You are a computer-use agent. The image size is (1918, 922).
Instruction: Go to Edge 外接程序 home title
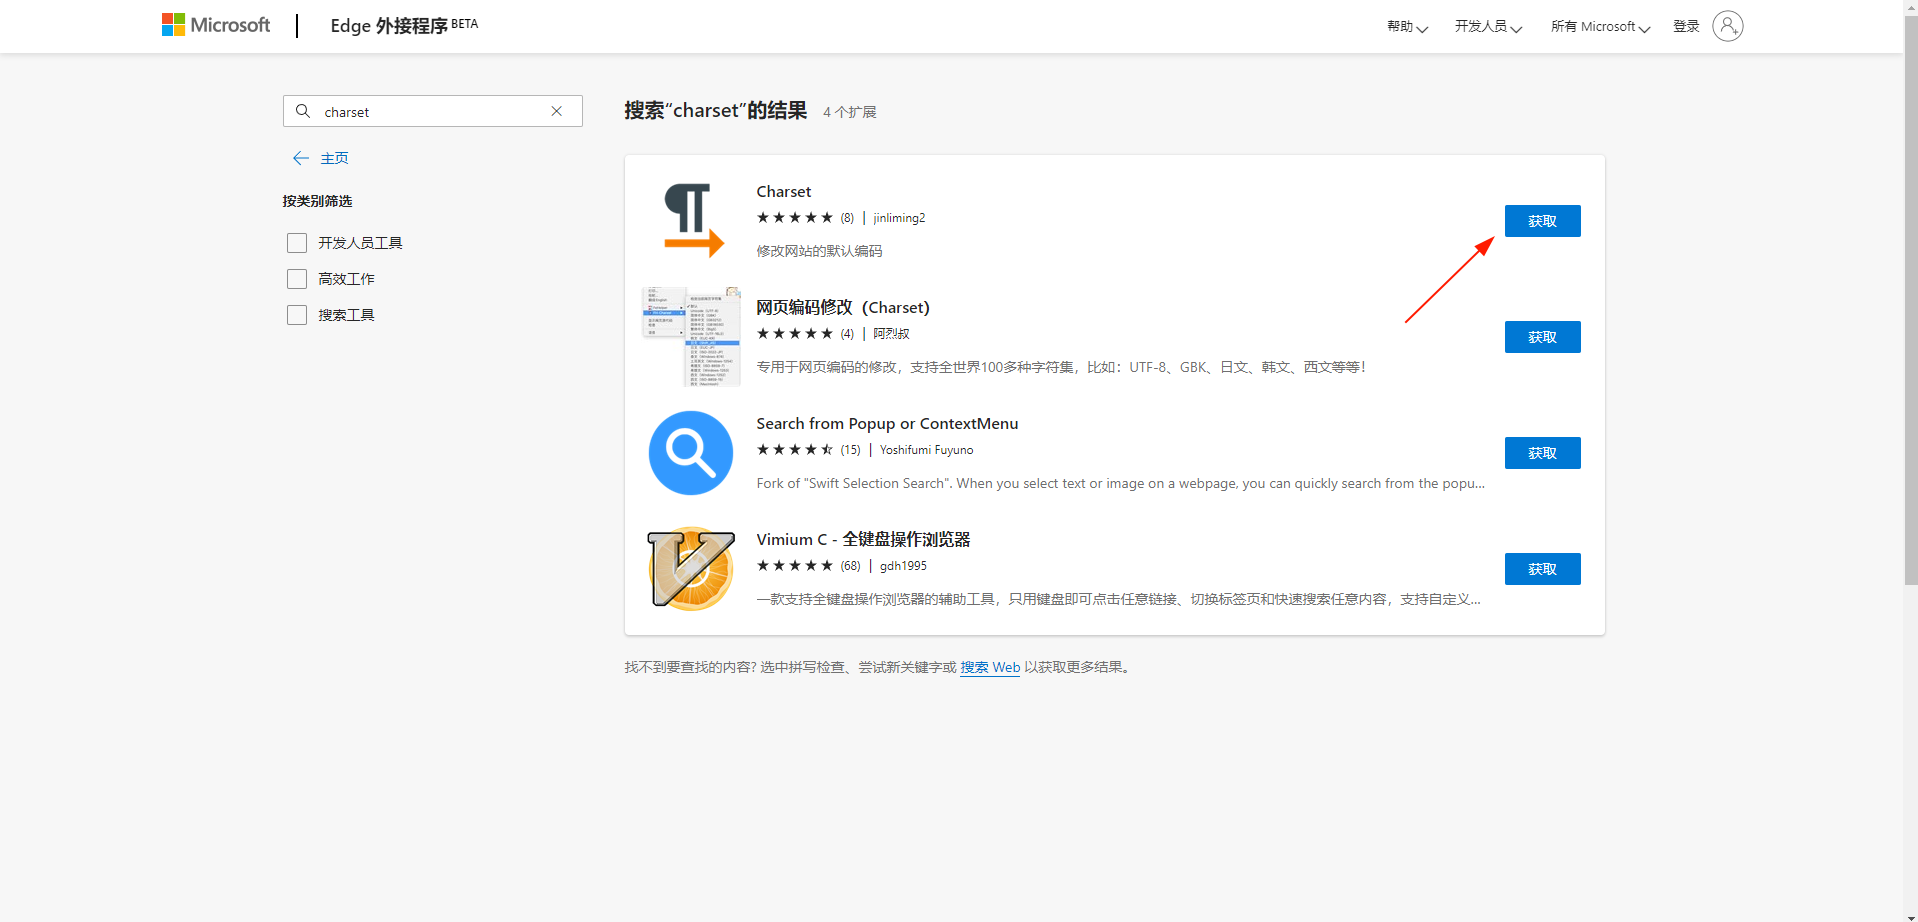404,25
